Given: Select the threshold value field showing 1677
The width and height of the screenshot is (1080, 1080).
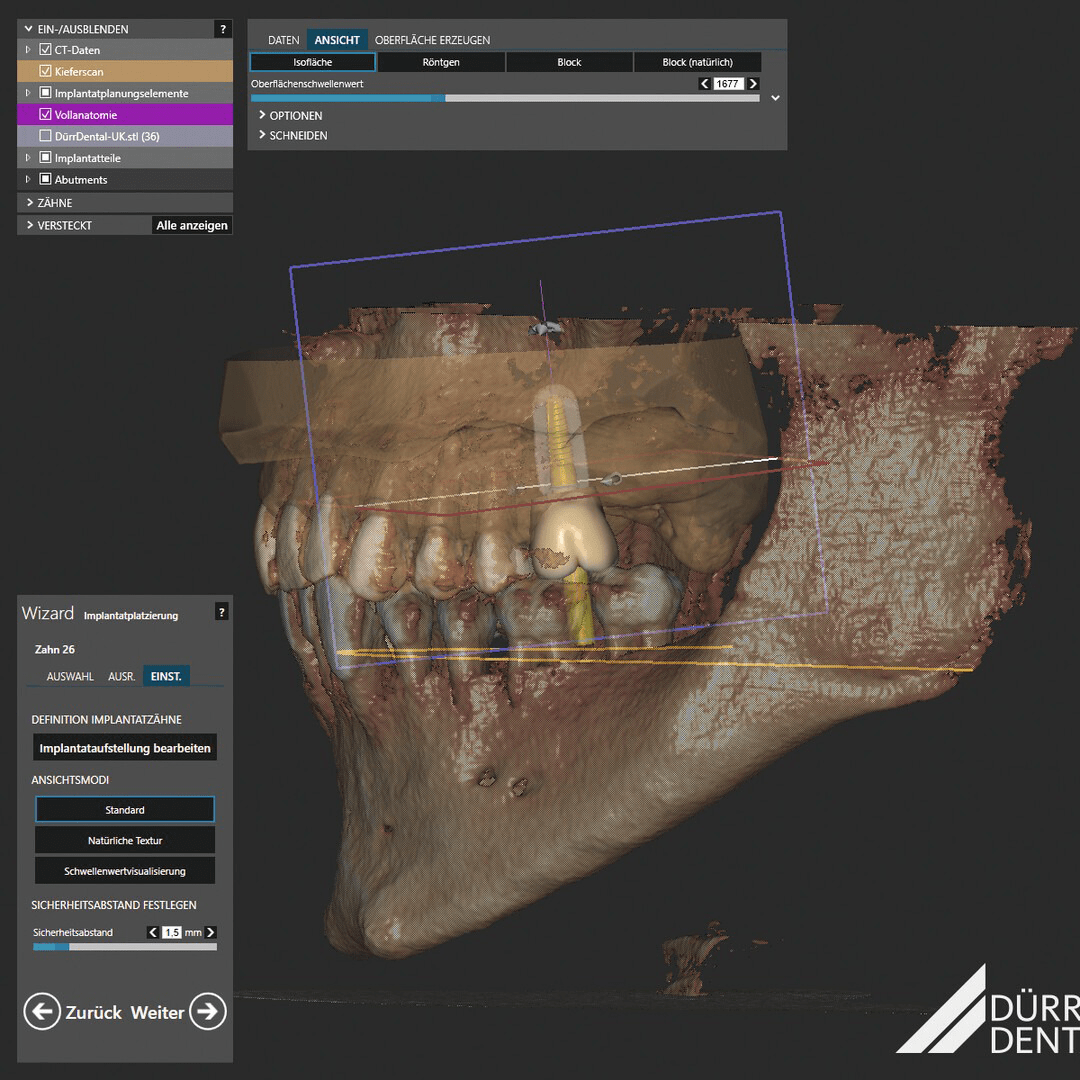Looking at the screenshot, I should (x=727, y=83).
